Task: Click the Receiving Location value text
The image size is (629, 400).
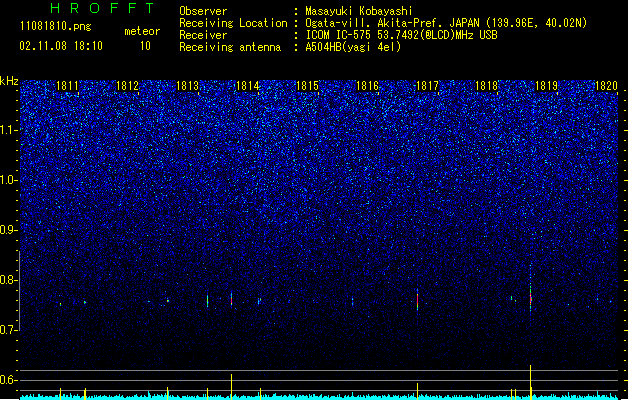Action: click(x=446, y=23)
